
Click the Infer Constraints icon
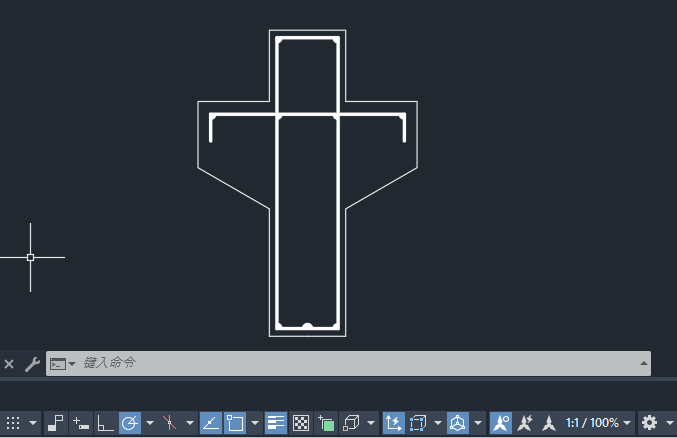56,423
